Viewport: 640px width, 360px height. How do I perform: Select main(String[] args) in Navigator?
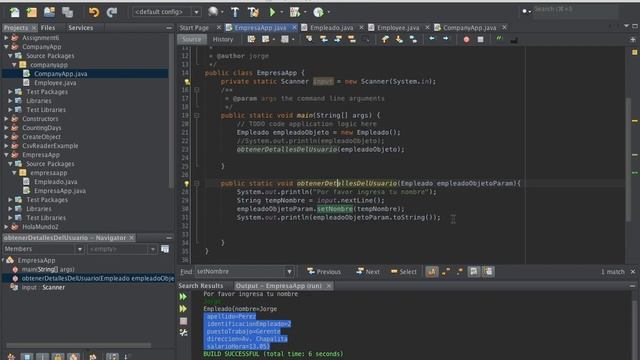[x=48, y=269]
